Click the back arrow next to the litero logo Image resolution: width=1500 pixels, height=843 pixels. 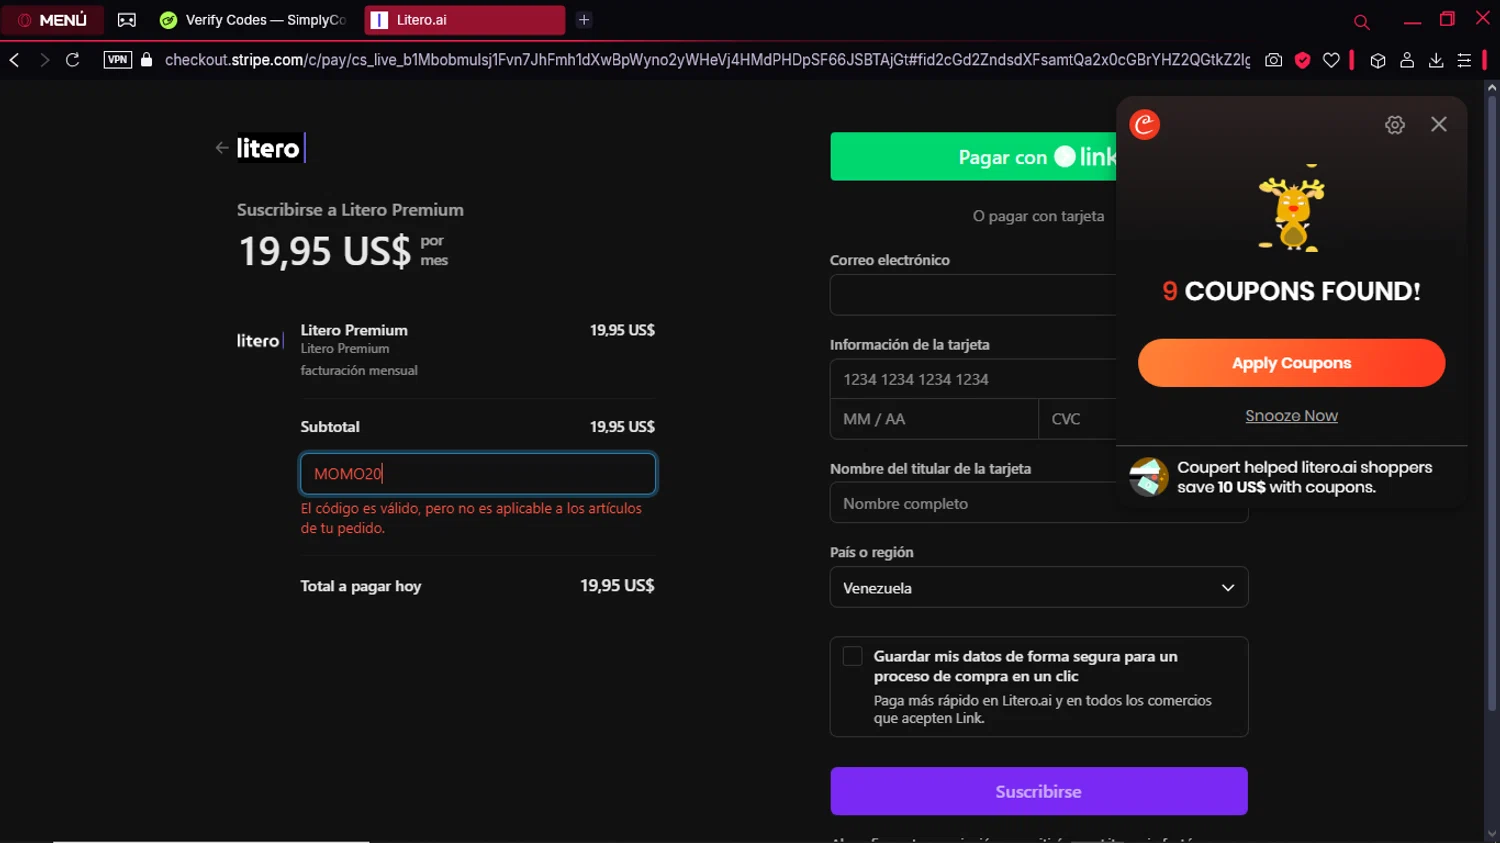[x=222, y=148]
